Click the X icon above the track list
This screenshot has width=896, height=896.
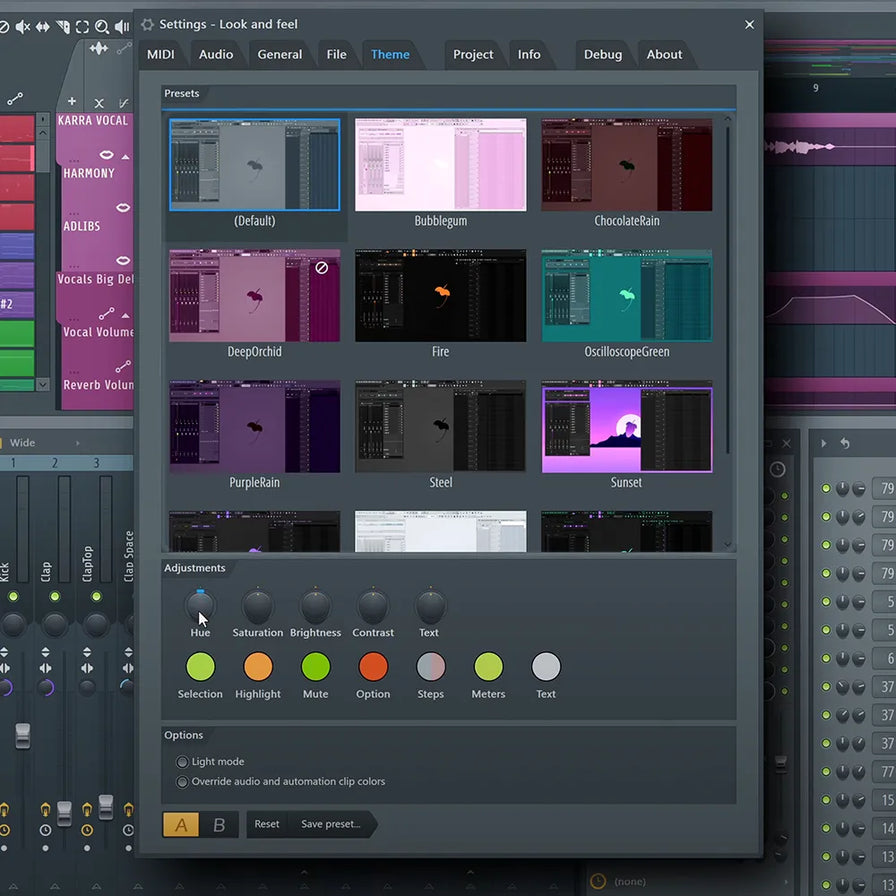(x=99, y=103)
